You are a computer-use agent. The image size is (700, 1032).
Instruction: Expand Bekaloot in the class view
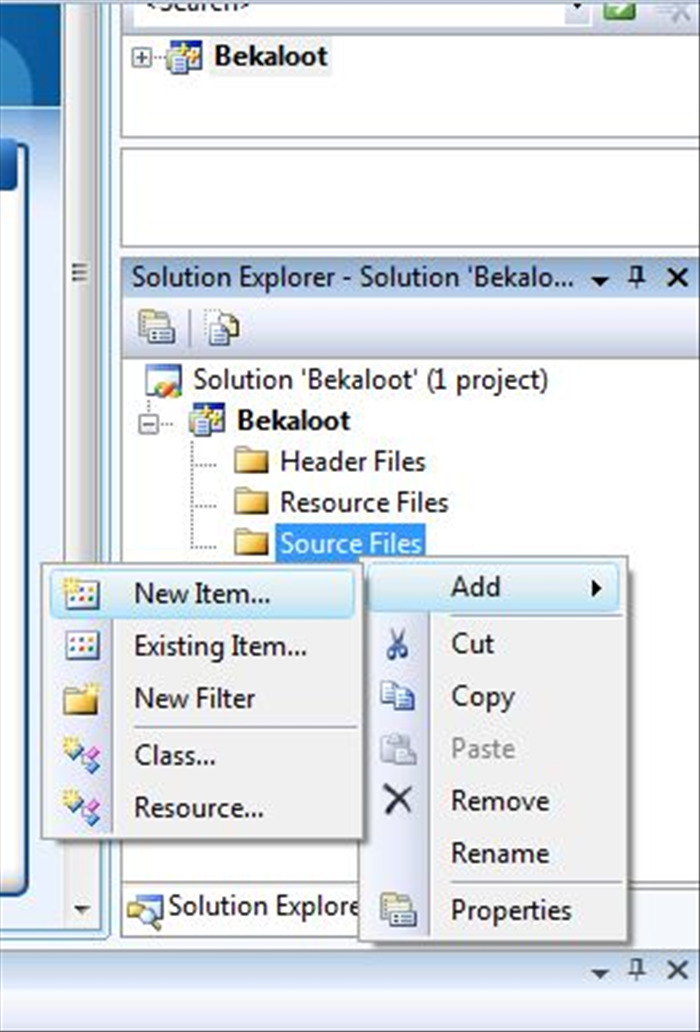(141, 58)
